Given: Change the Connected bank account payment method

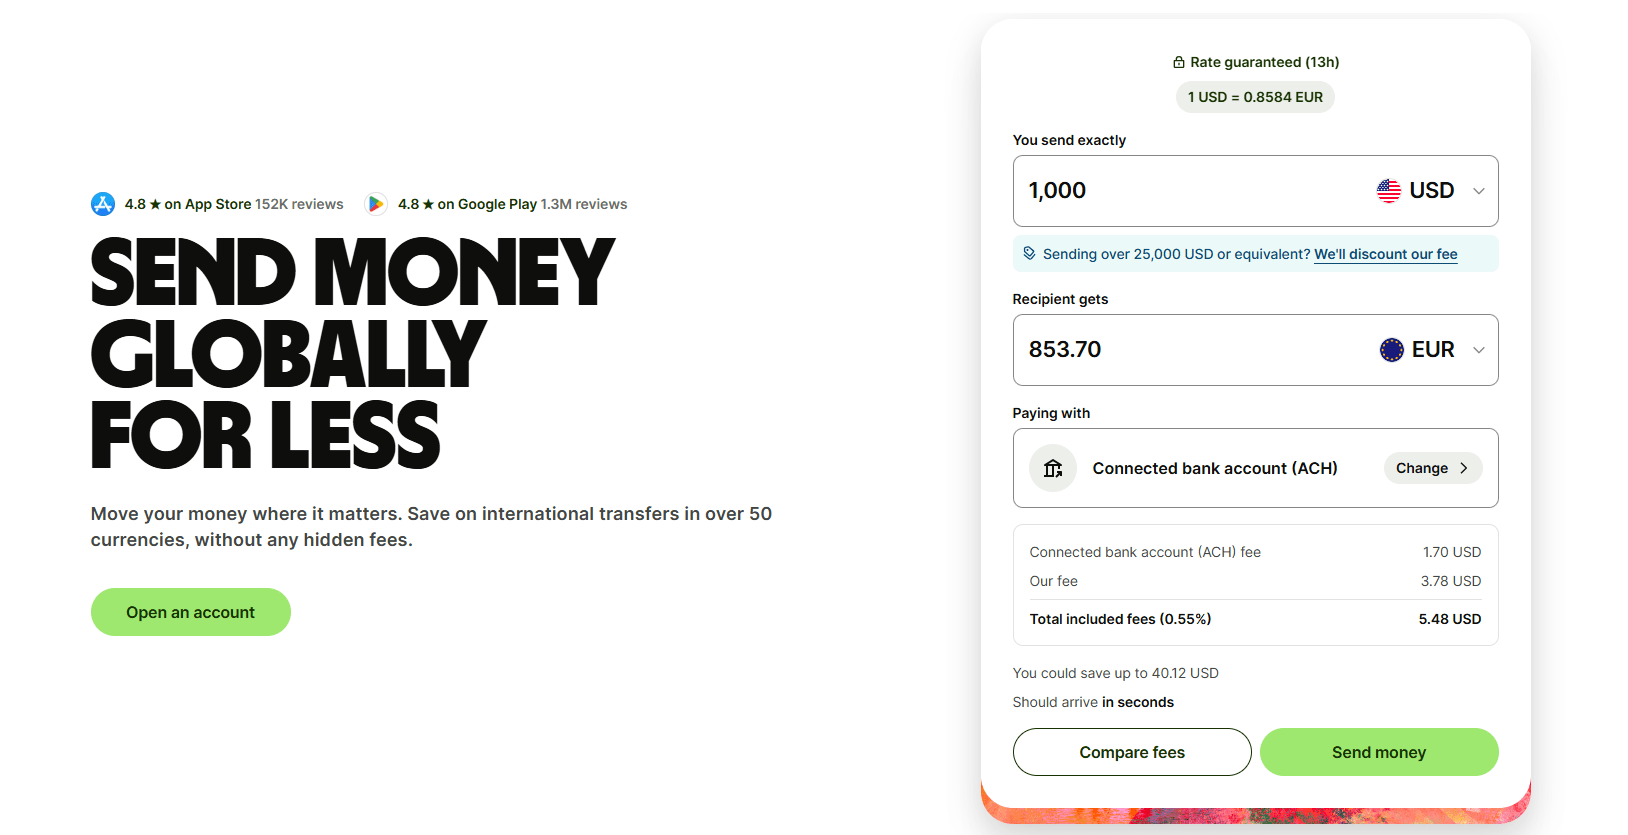Looking at the screenshot, I should click(1432, 468).
